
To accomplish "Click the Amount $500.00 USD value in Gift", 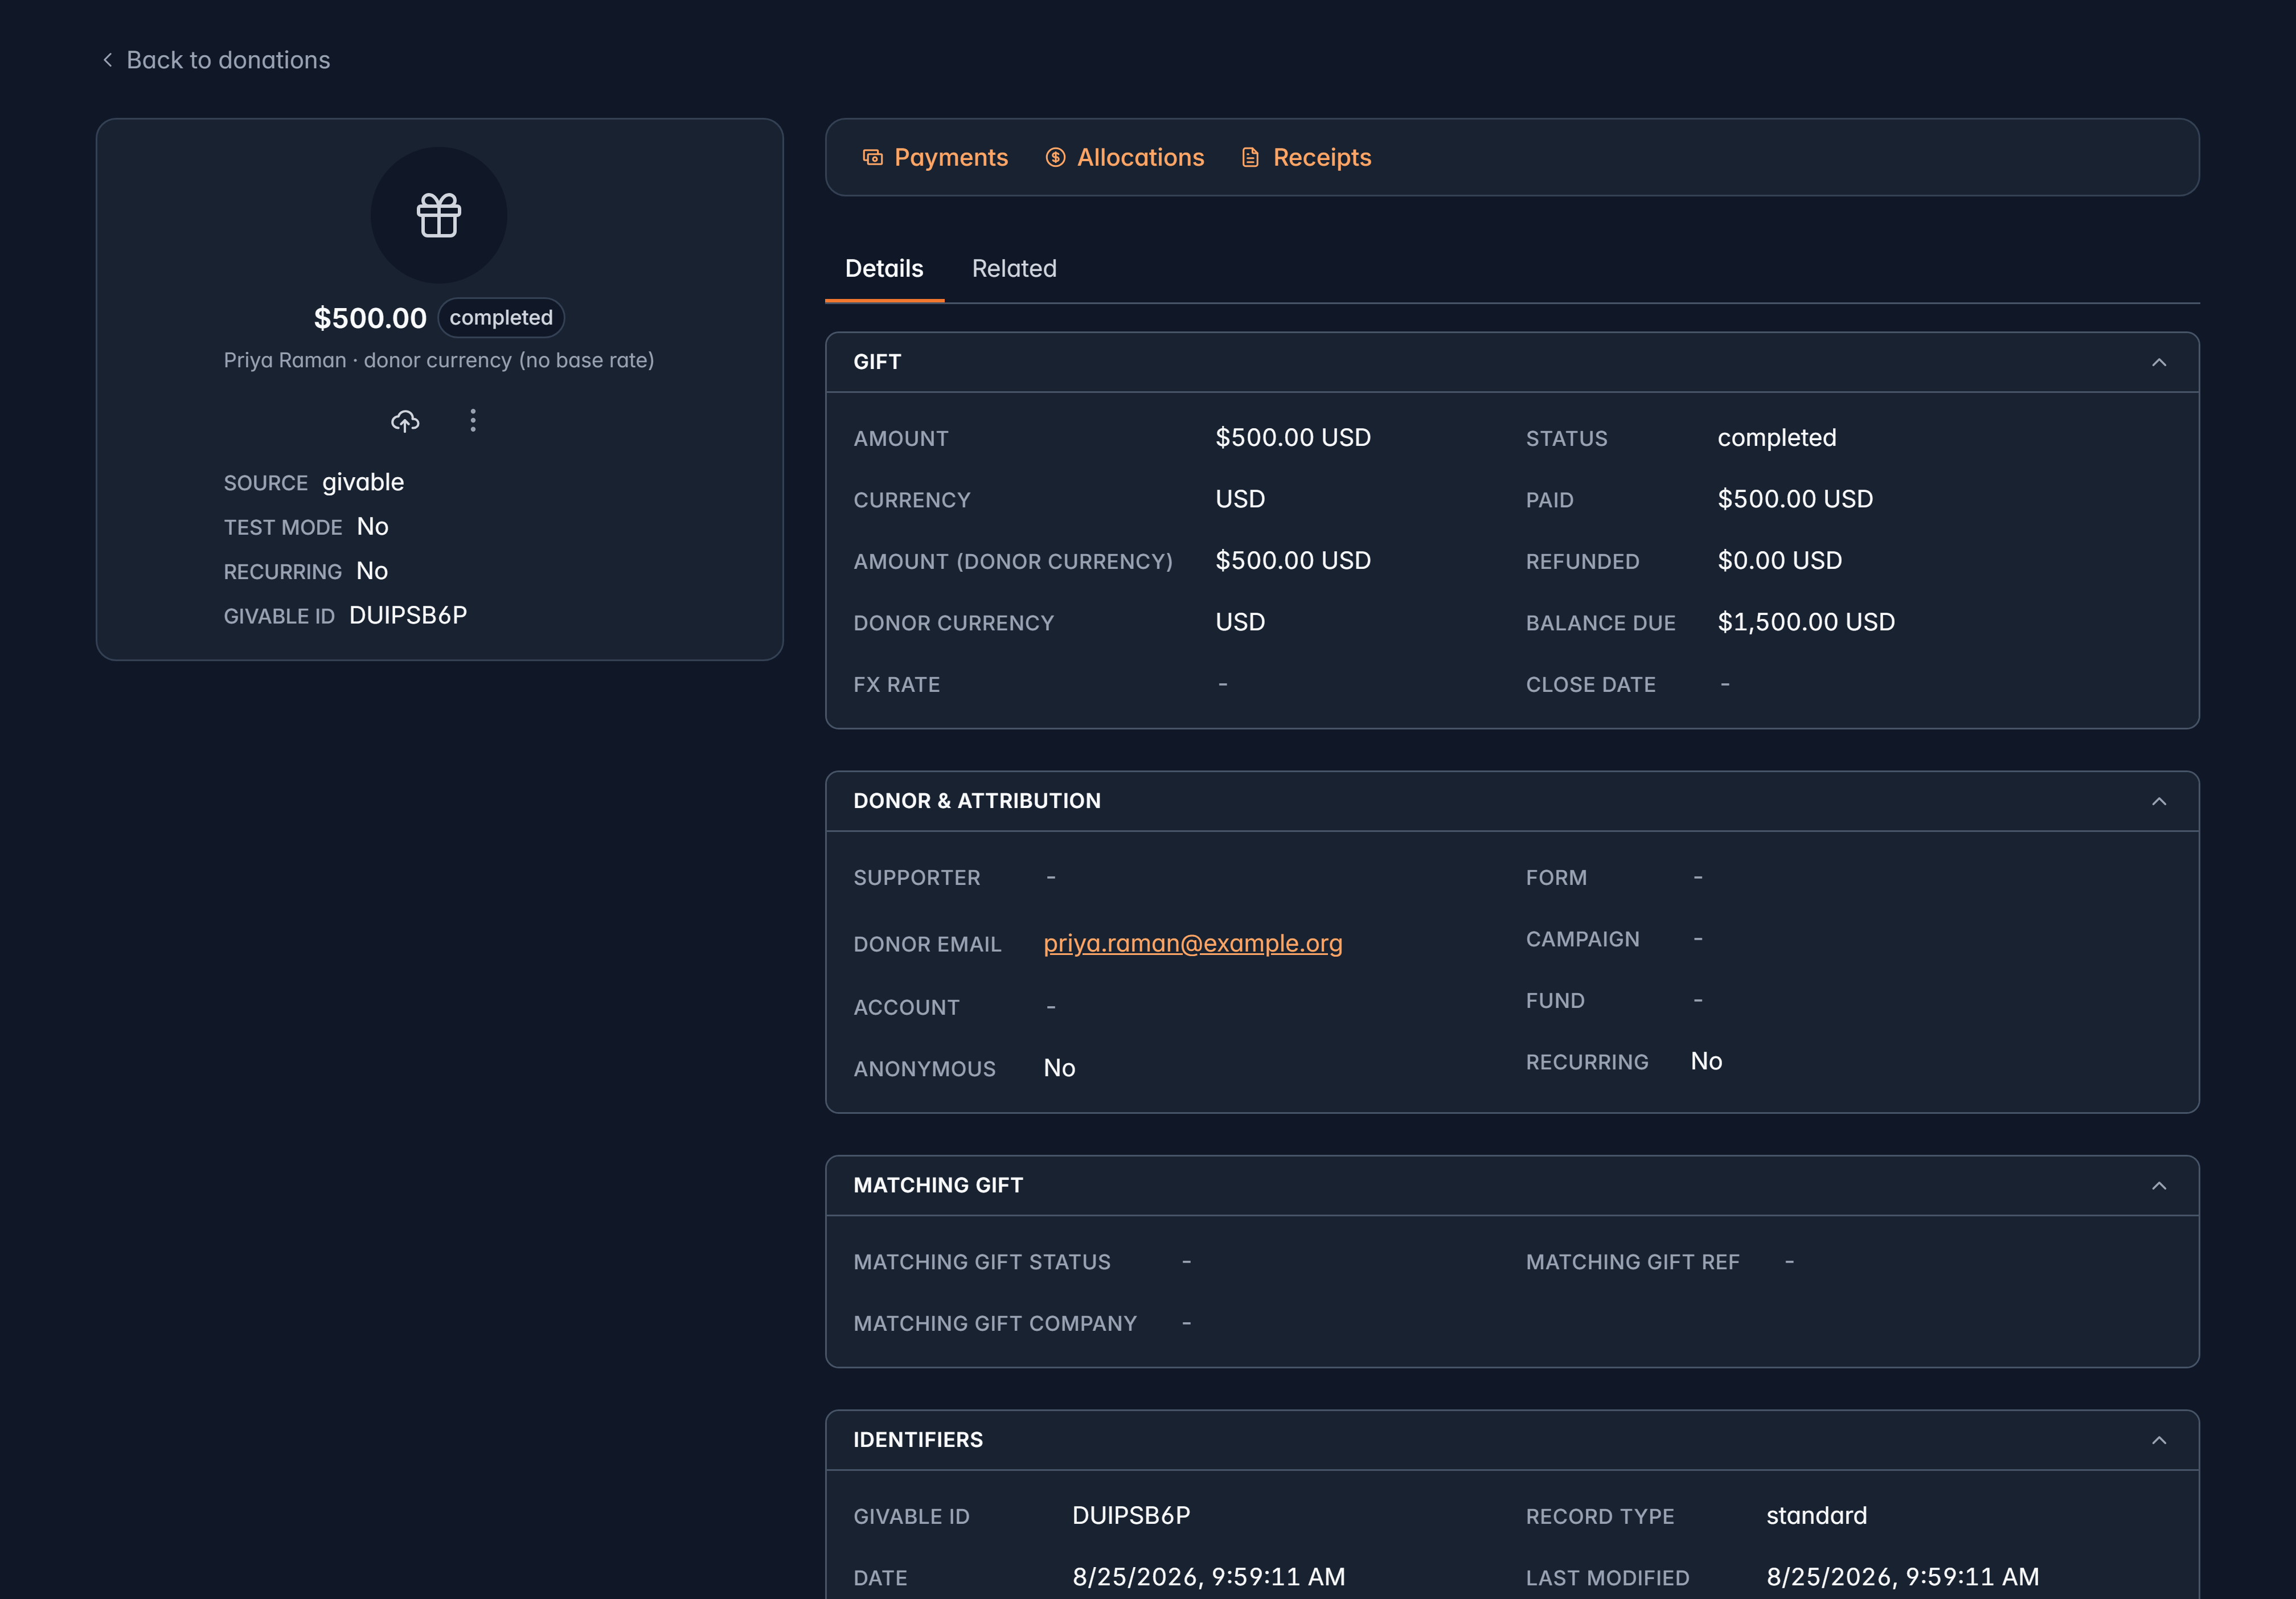I will (1293, 438).
